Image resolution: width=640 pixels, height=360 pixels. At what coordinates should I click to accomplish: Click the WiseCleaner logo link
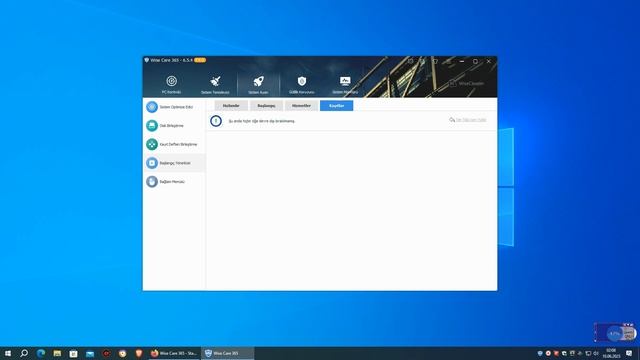coord(467,83)
